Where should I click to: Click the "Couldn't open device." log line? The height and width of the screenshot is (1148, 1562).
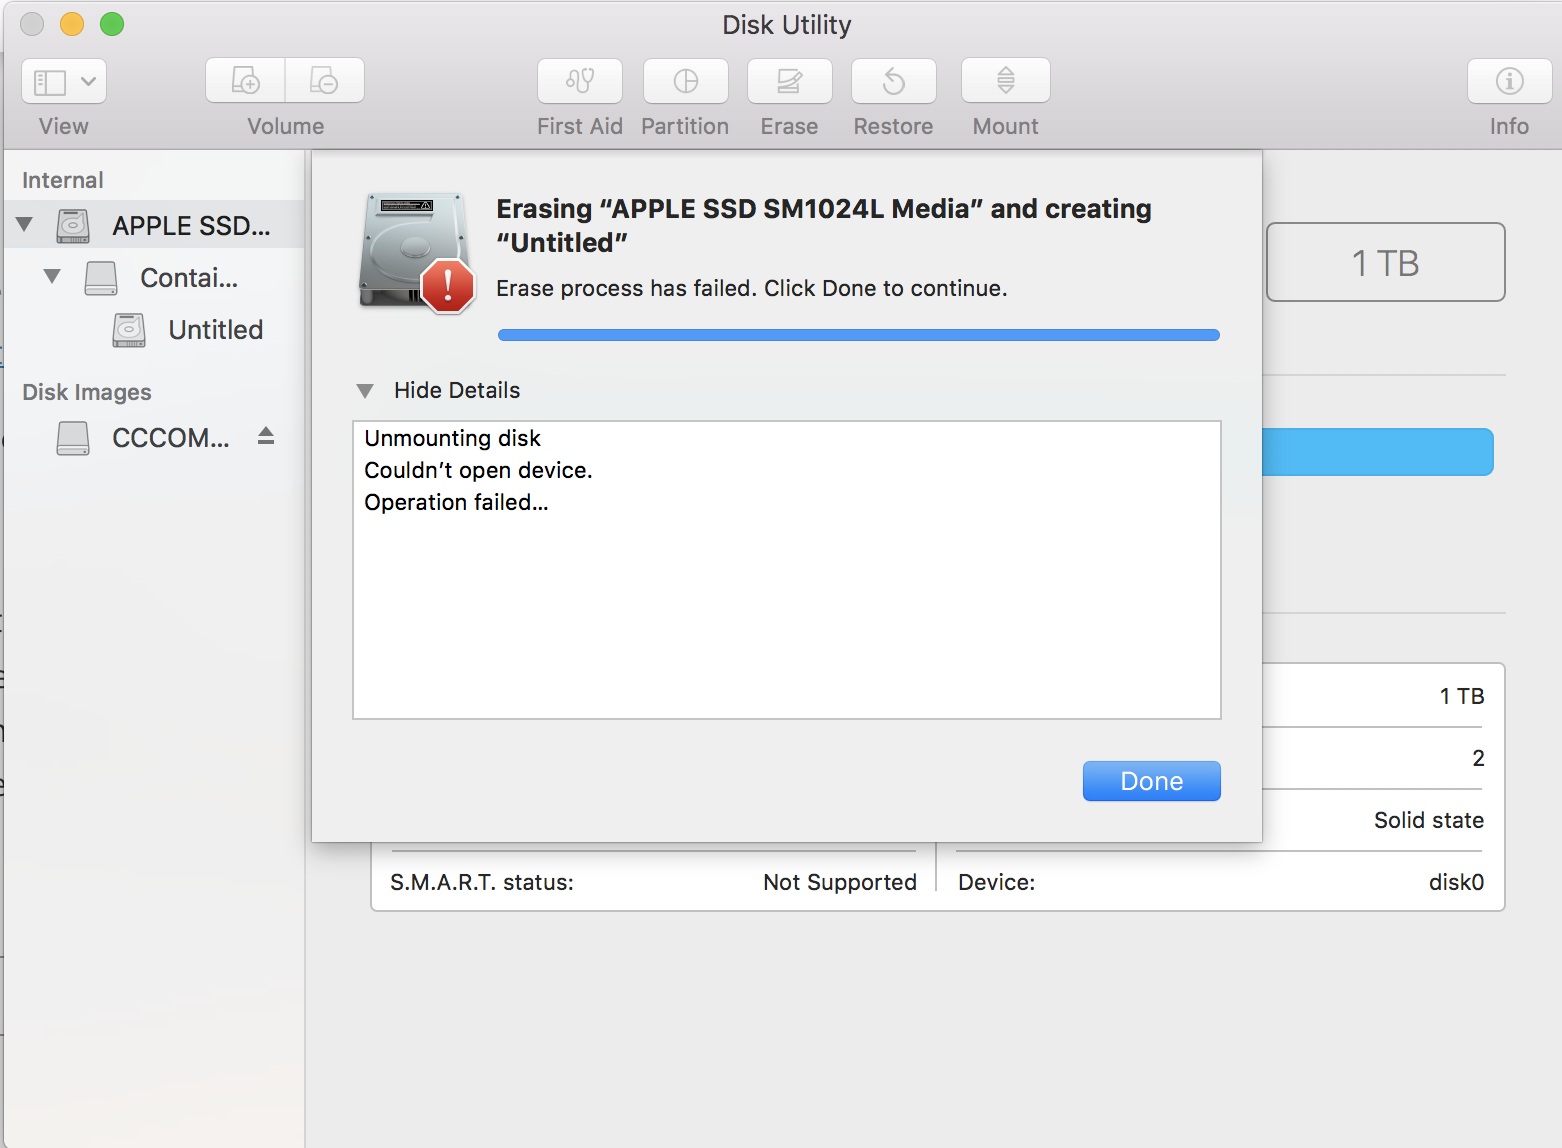tap(478, 470)
